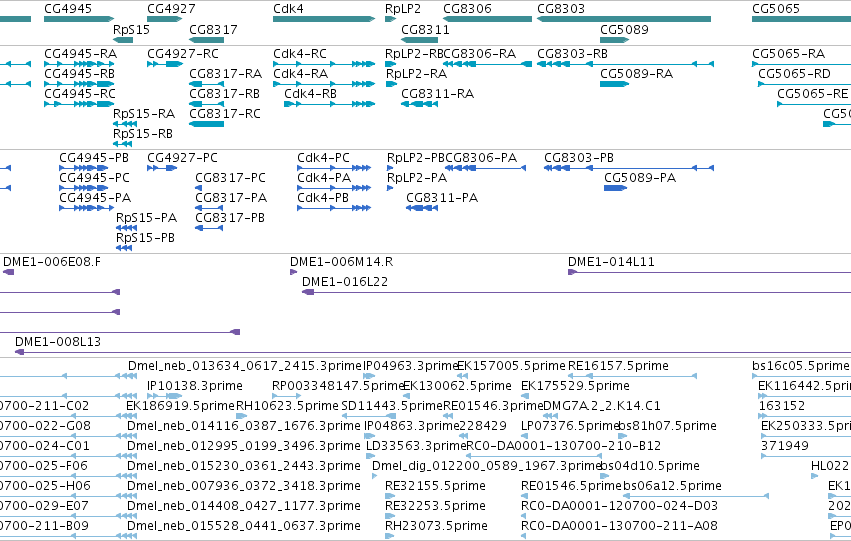Select BAC end DME1-006M14.R label
Viewport: 851px width, 541px height.
pos(341,262)
